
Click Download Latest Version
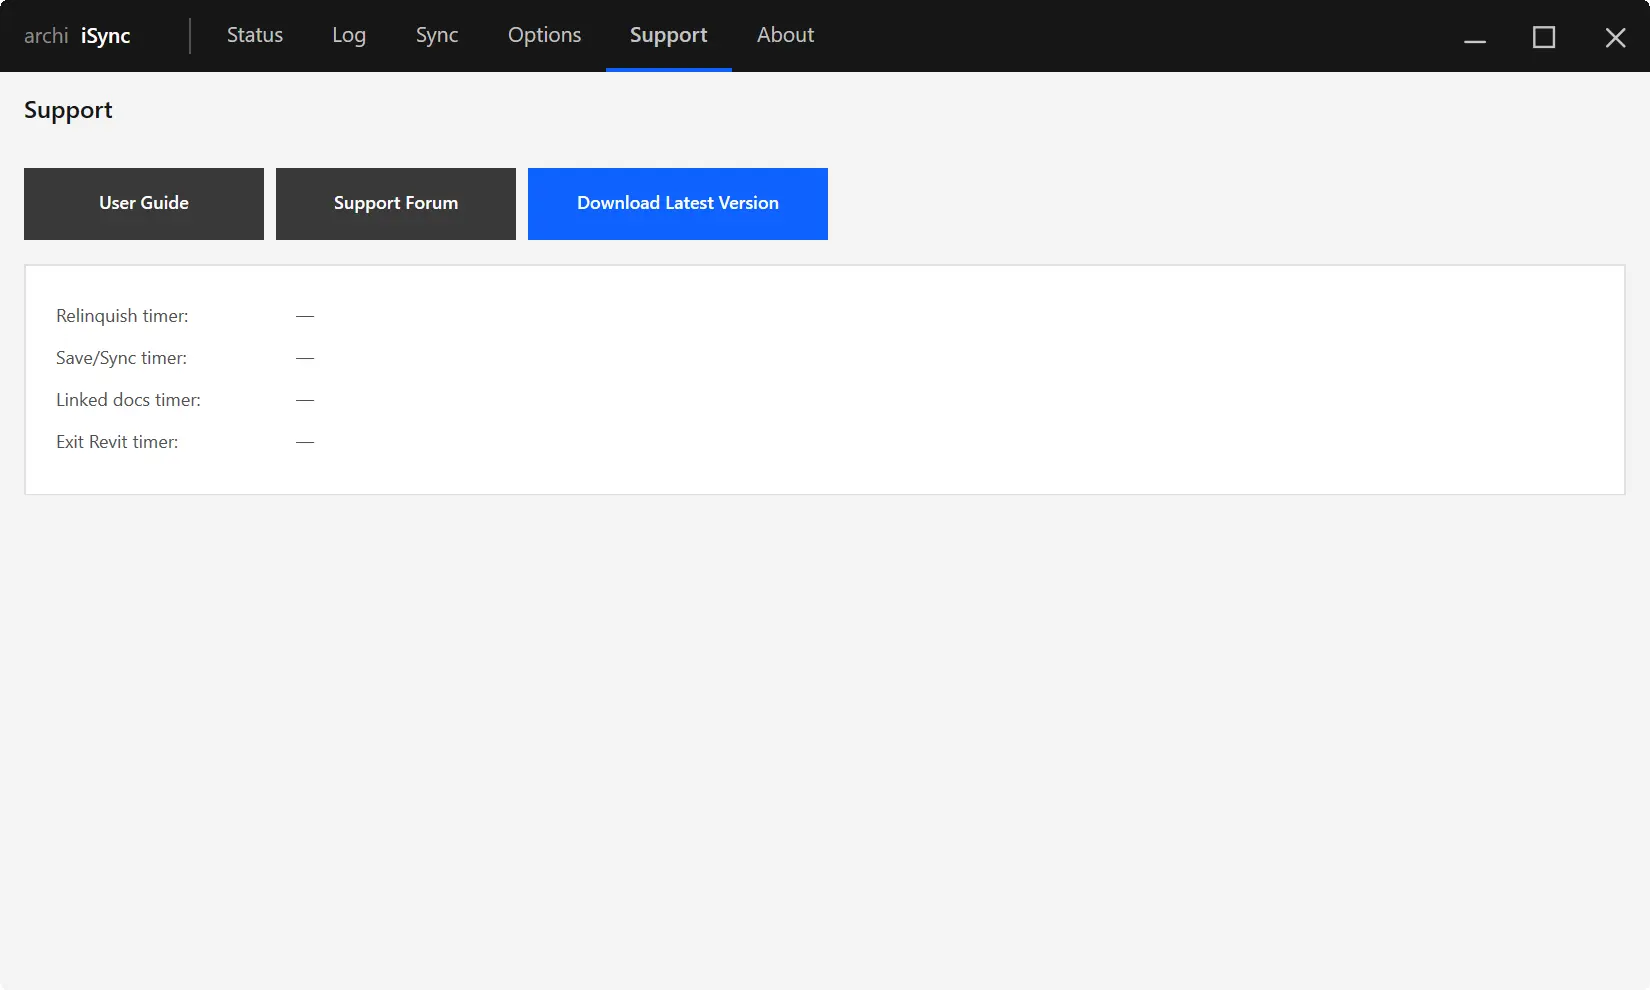677,203
